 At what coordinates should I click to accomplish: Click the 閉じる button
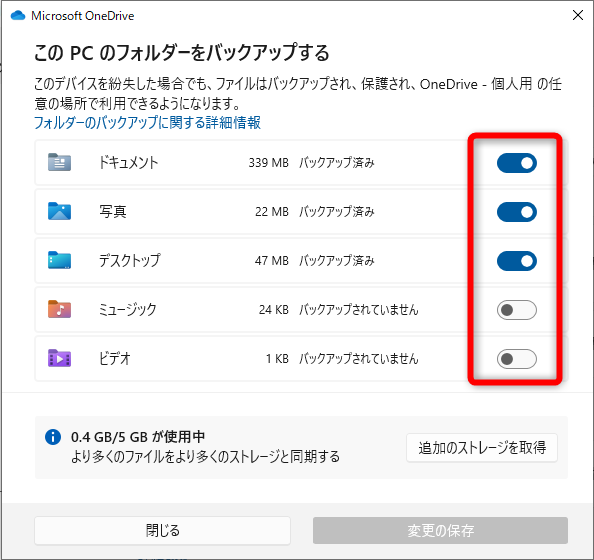tap(163, 530)
